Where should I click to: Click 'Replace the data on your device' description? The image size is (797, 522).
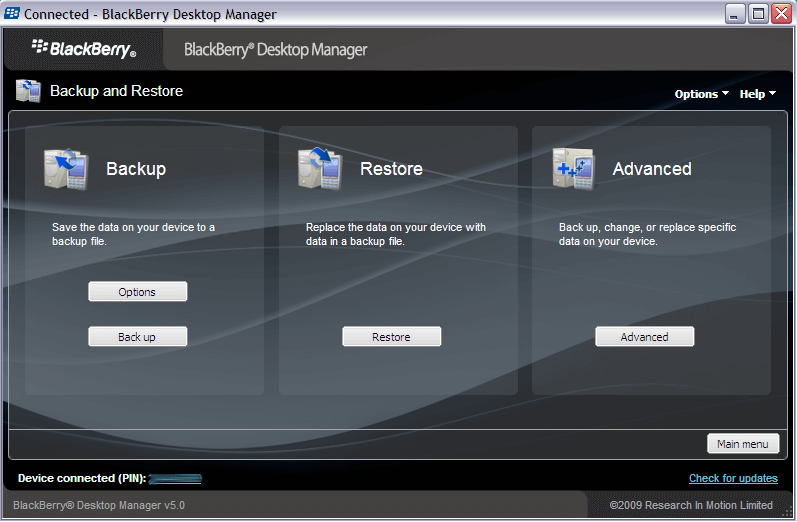pos(395,234)
